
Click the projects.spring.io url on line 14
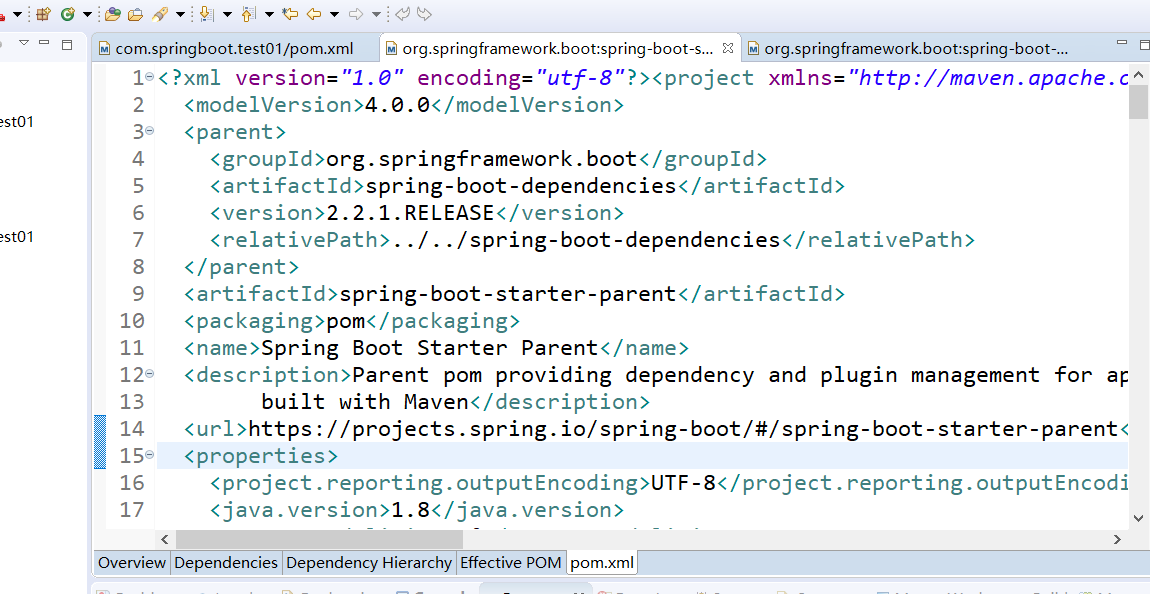point(682,429)
